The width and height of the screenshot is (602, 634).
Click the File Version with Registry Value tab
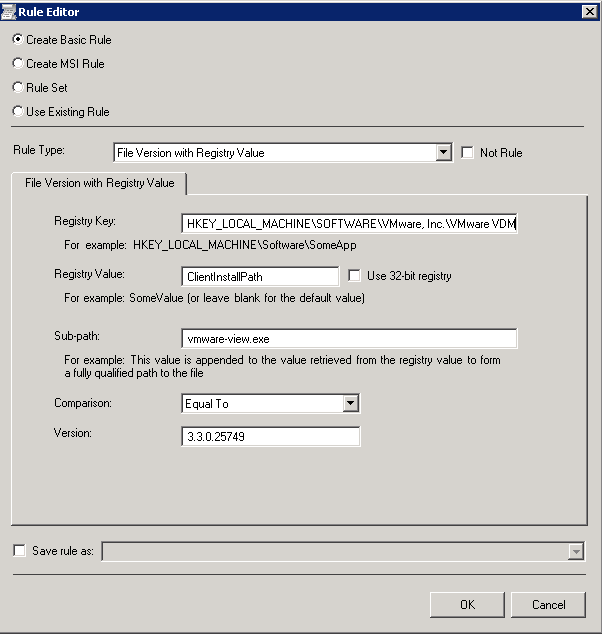[x=99, y=183]
